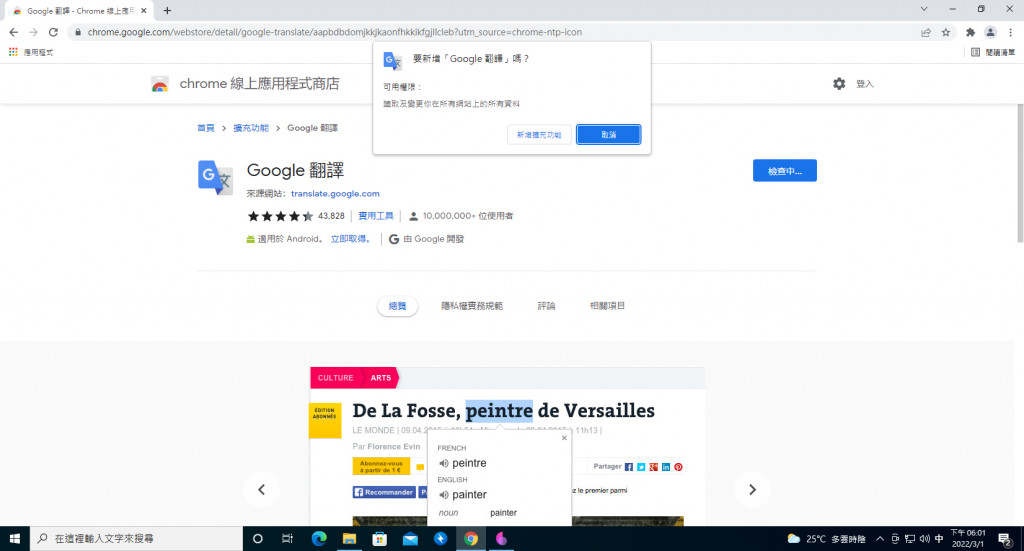1024x551 pixels.
Task: Click 實用工具 category link
Action: (376, 216)
